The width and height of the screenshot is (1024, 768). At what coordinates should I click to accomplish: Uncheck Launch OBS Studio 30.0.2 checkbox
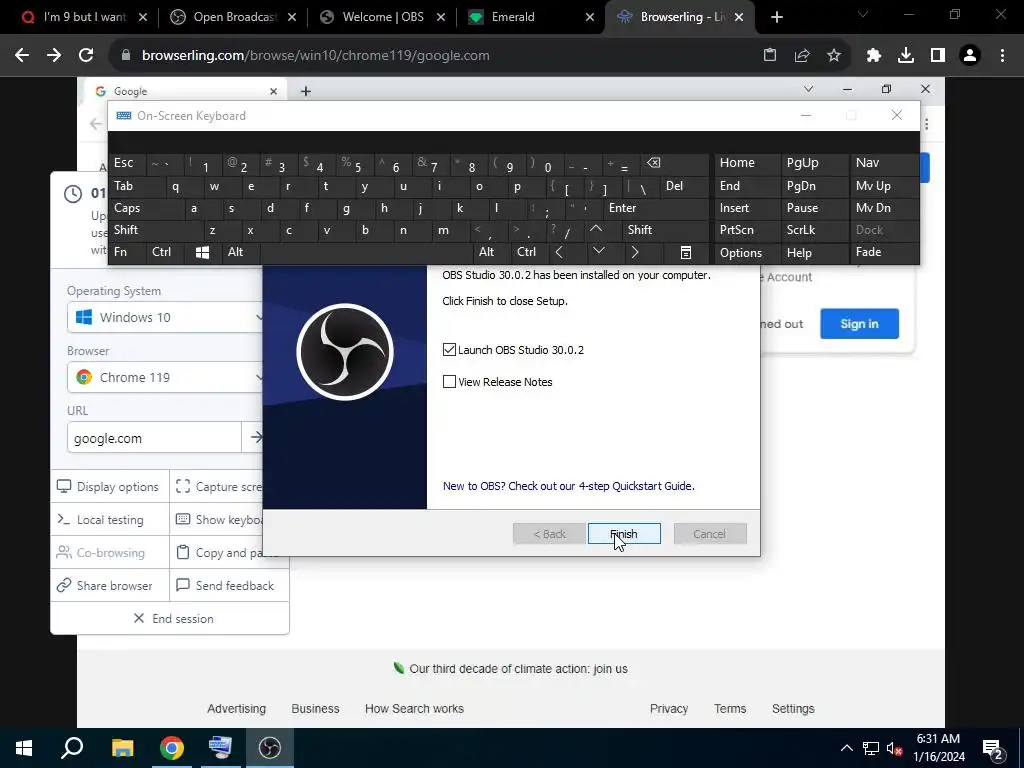tap(449, 349)
